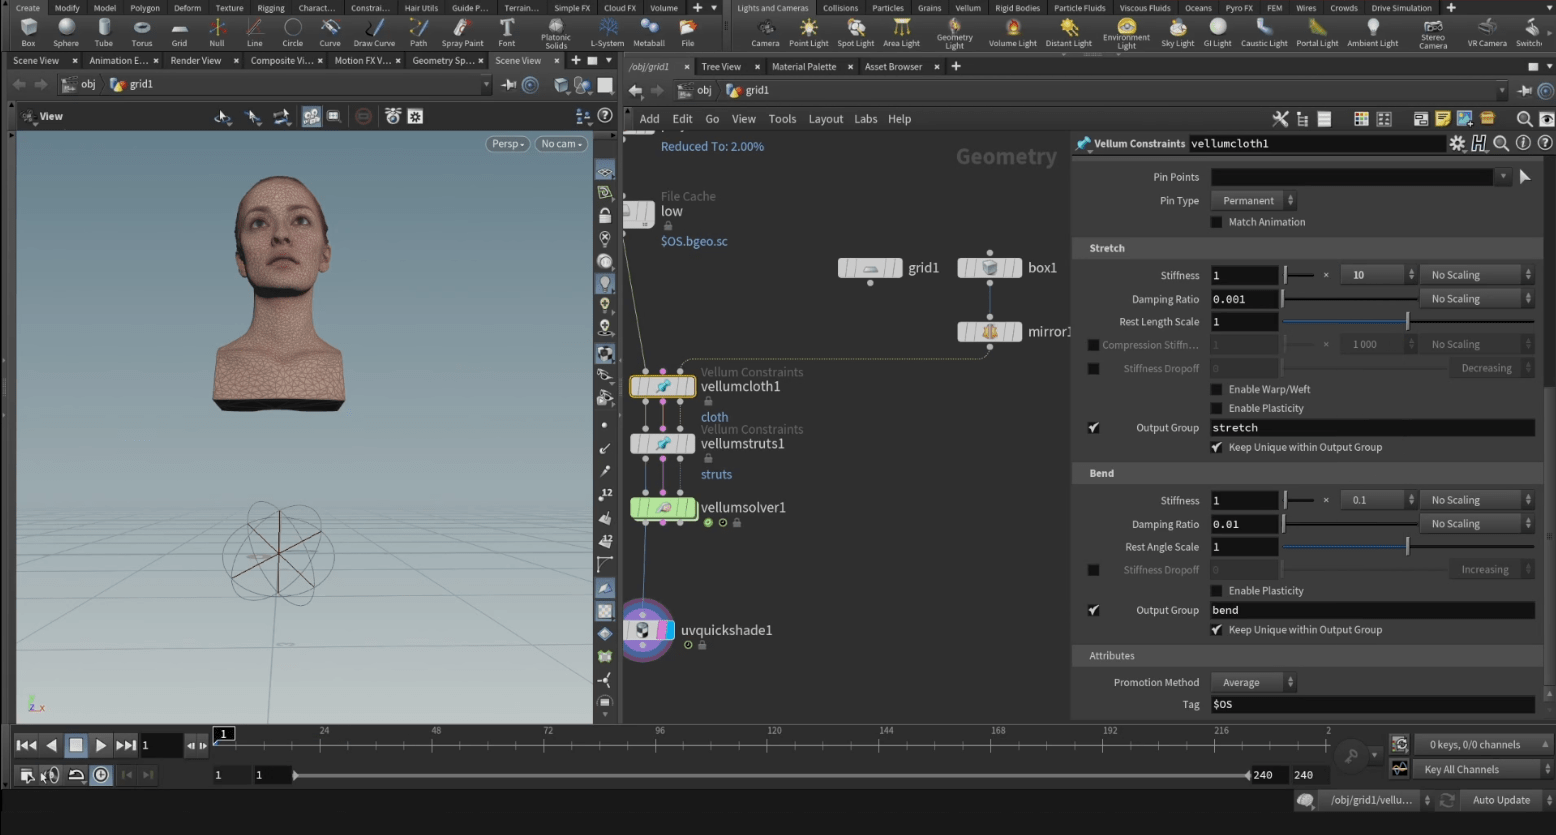Create a Metaball from the shelf
This screenshot has width=1556, height=835.
[x=649, y=30]
